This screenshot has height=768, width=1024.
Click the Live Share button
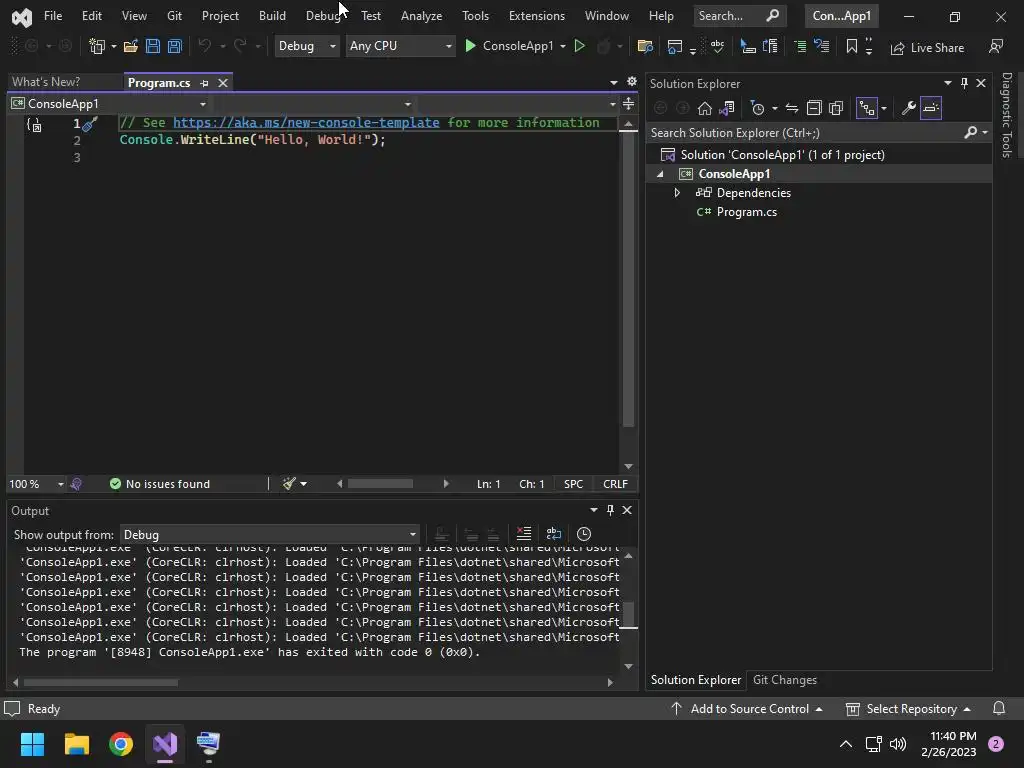click(927, 48)
